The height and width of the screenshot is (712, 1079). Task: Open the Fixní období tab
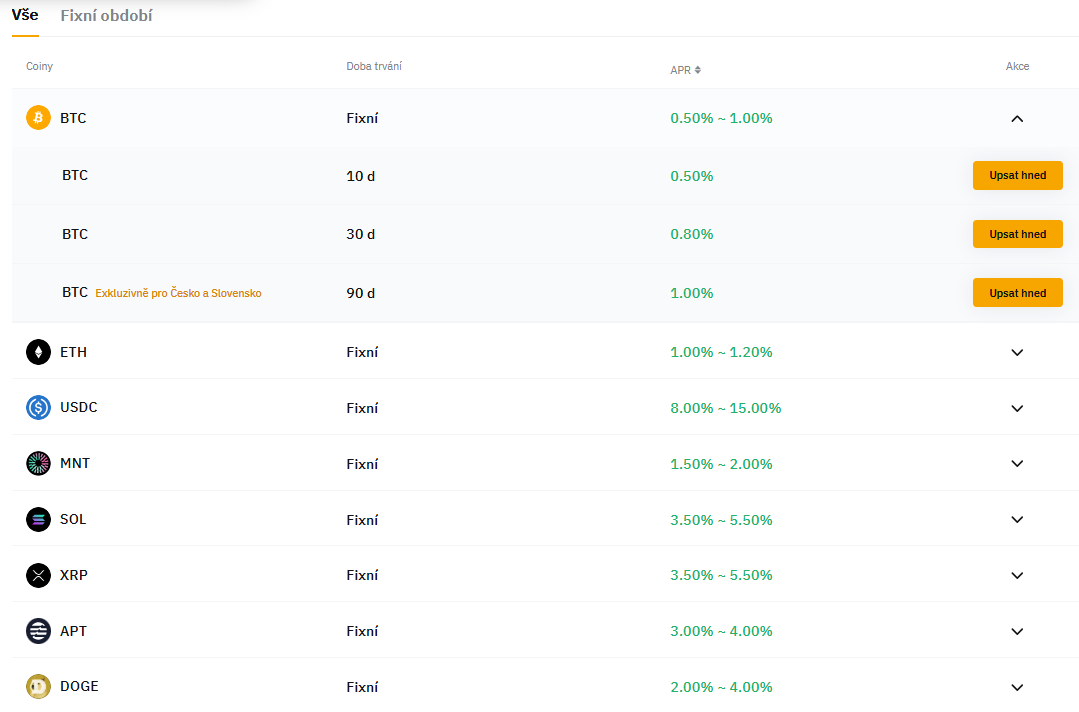click(x=106, y=16)
